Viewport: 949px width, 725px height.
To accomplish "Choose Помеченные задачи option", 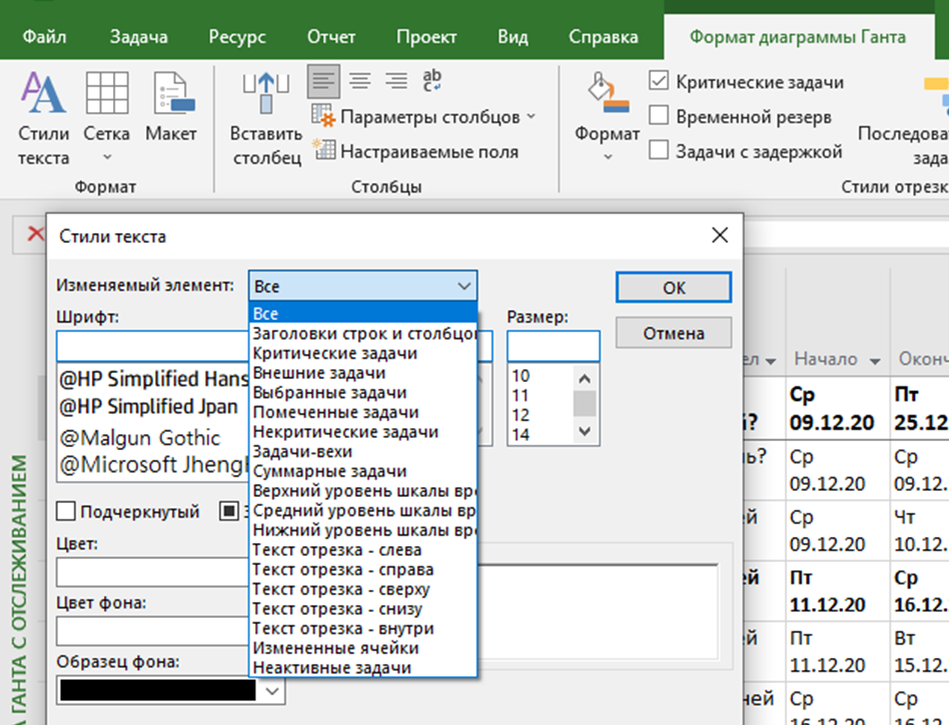I will pyautogui.click(x=363, y=412).
